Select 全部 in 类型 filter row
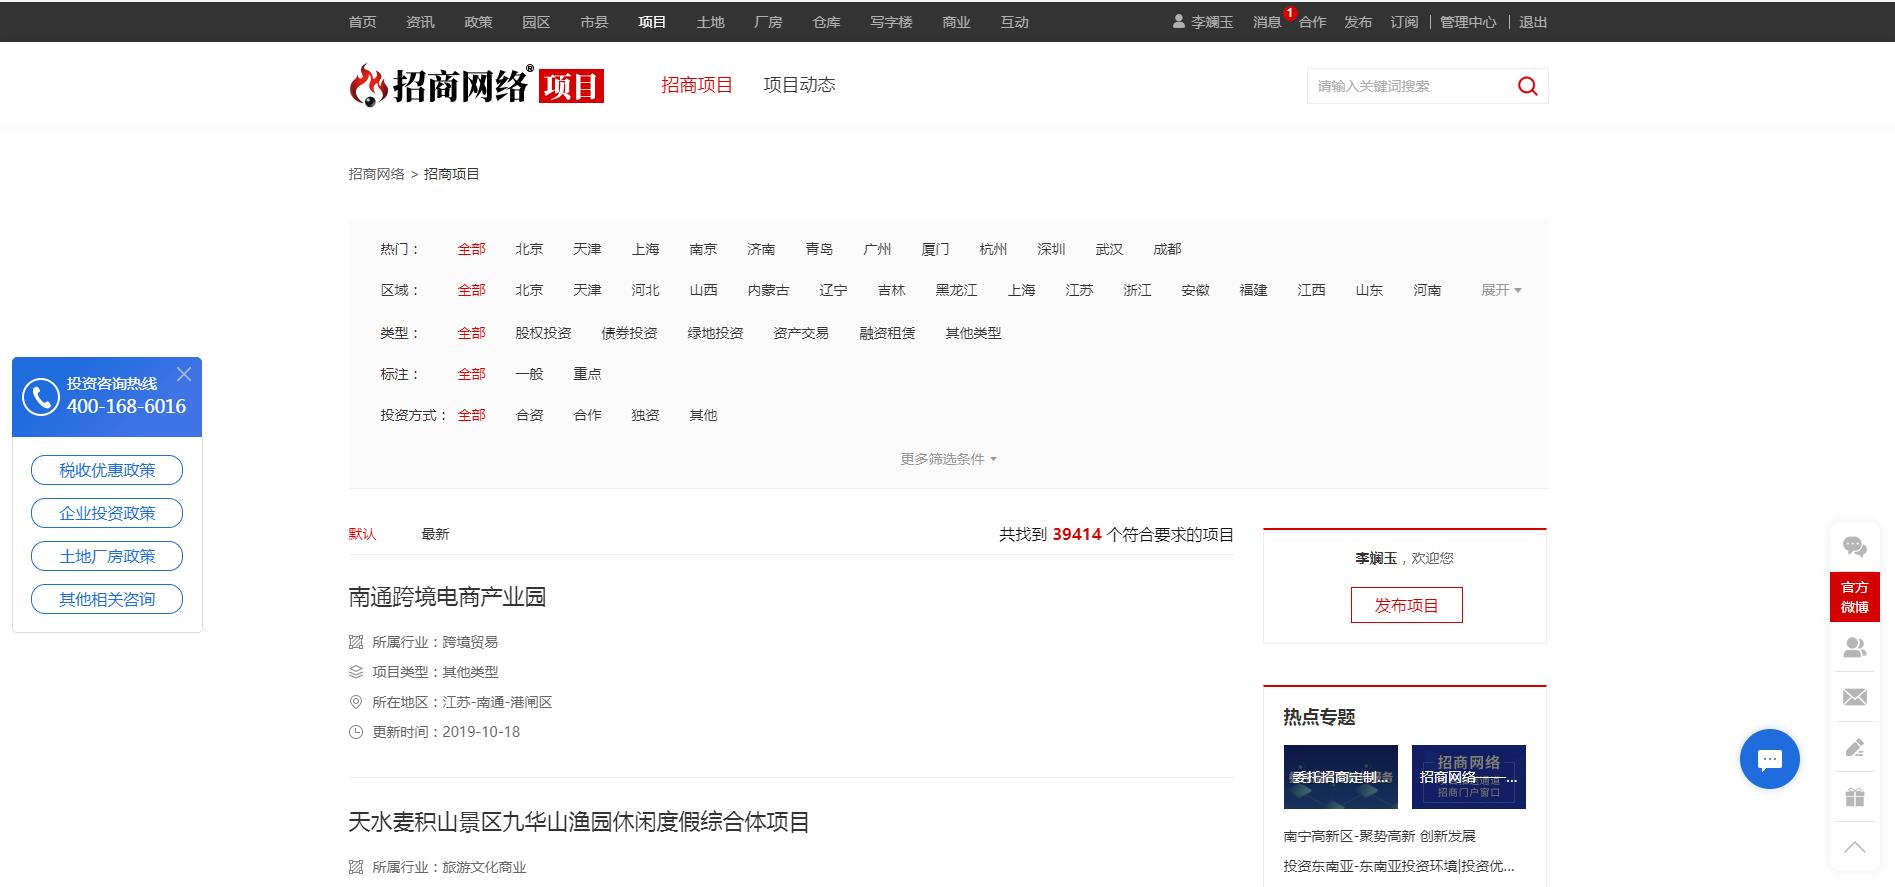Screen dimensions: 1895x887 point(471,333)
